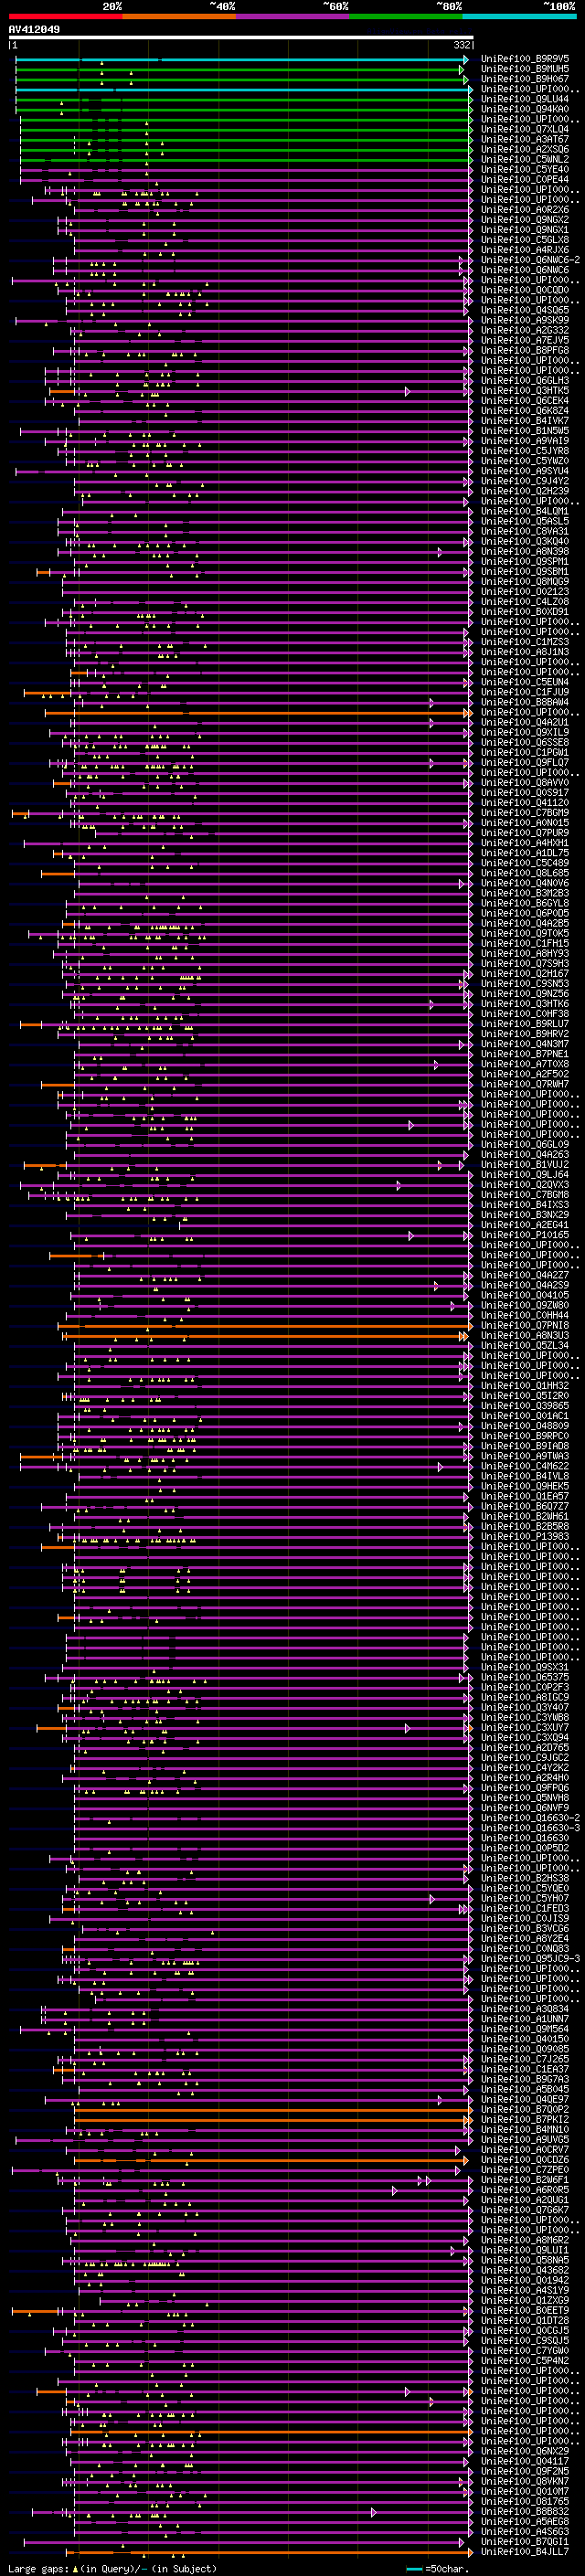Open hit UniRef100_C3XUY7
This screenshot has height=2576, width=585.
[525, 1727]
